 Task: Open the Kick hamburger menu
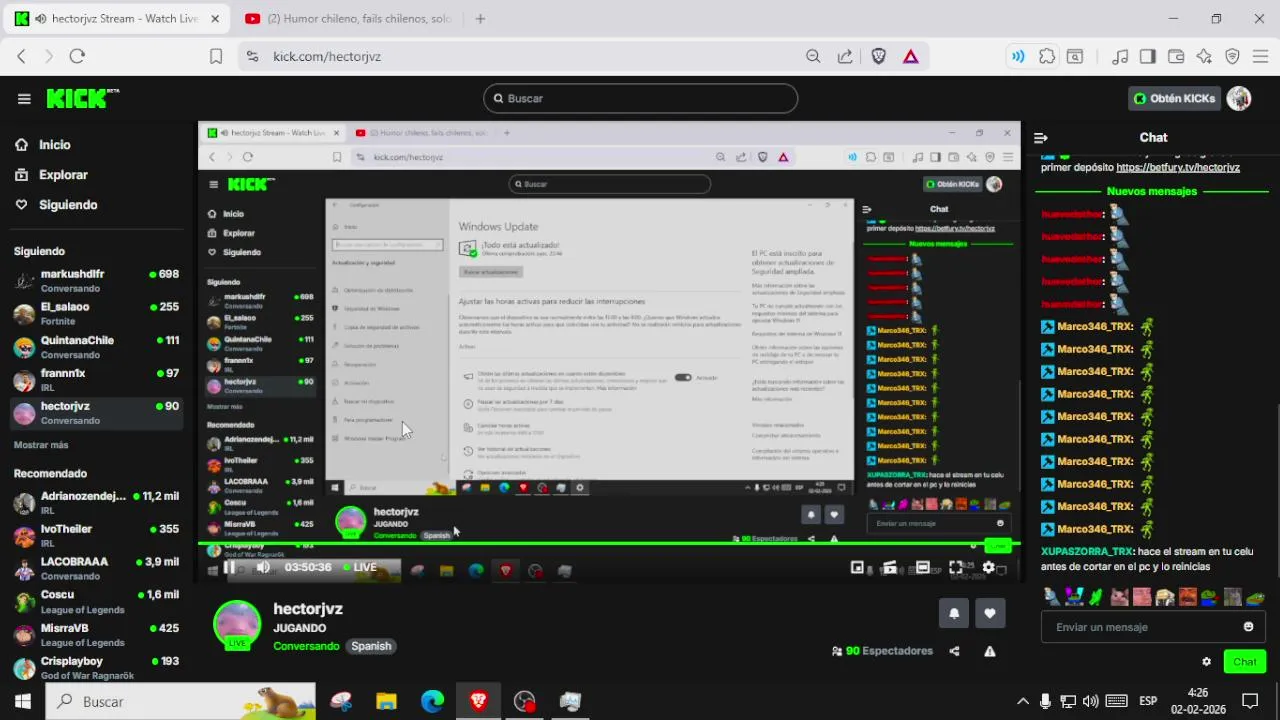(x=24, y=98)
